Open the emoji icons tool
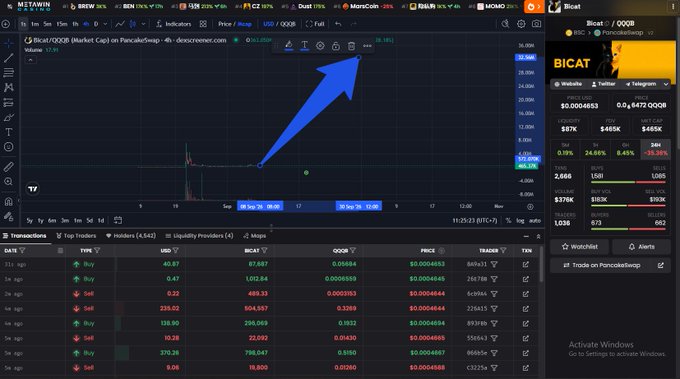680x379 pixels. [8, 147]
